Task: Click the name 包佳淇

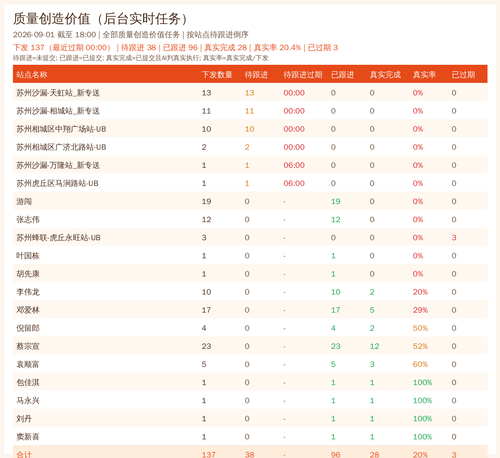Action: 28,382
